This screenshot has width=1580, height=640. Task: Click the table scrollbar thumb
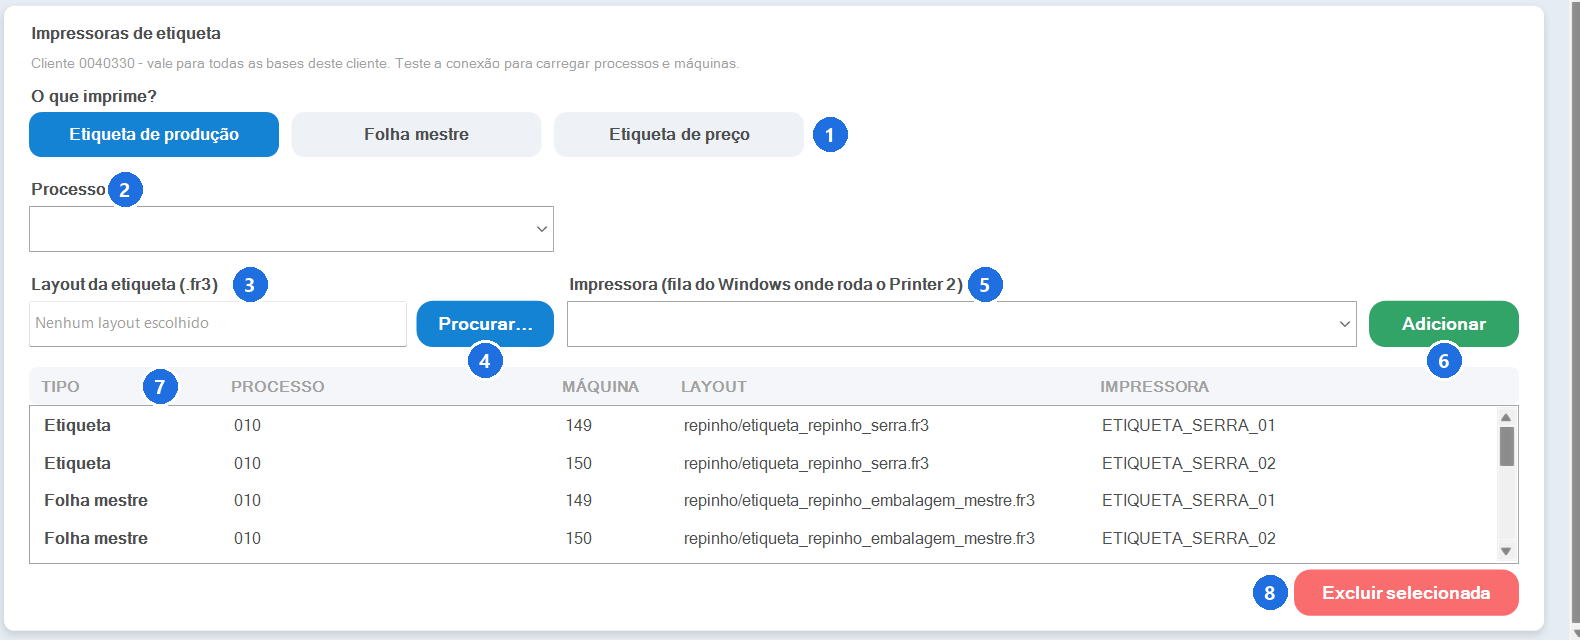[1506, 446]
